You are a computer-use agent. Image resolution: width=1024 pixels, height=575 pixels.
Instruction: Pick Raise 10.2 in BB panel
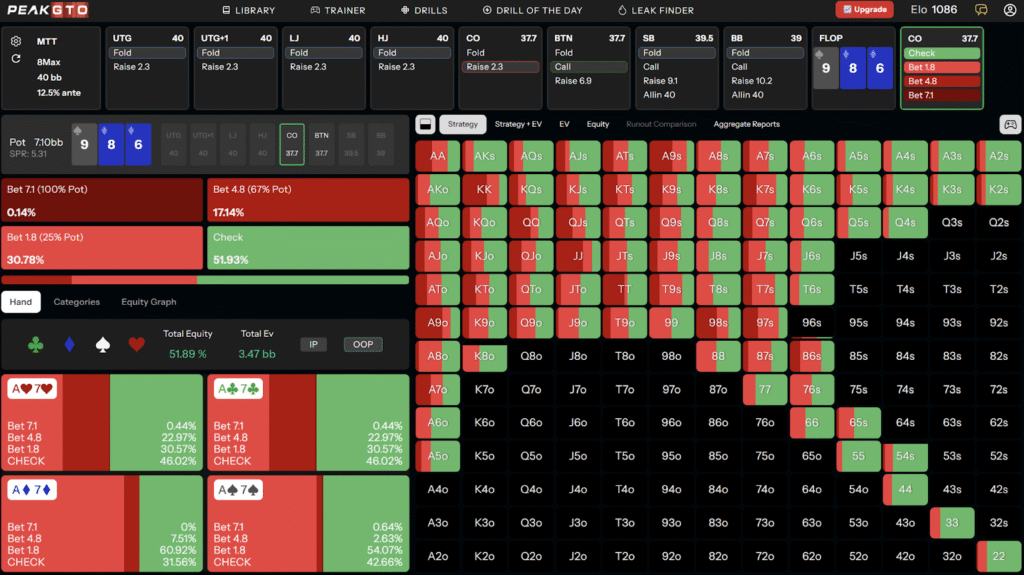(x=749, y=81)
